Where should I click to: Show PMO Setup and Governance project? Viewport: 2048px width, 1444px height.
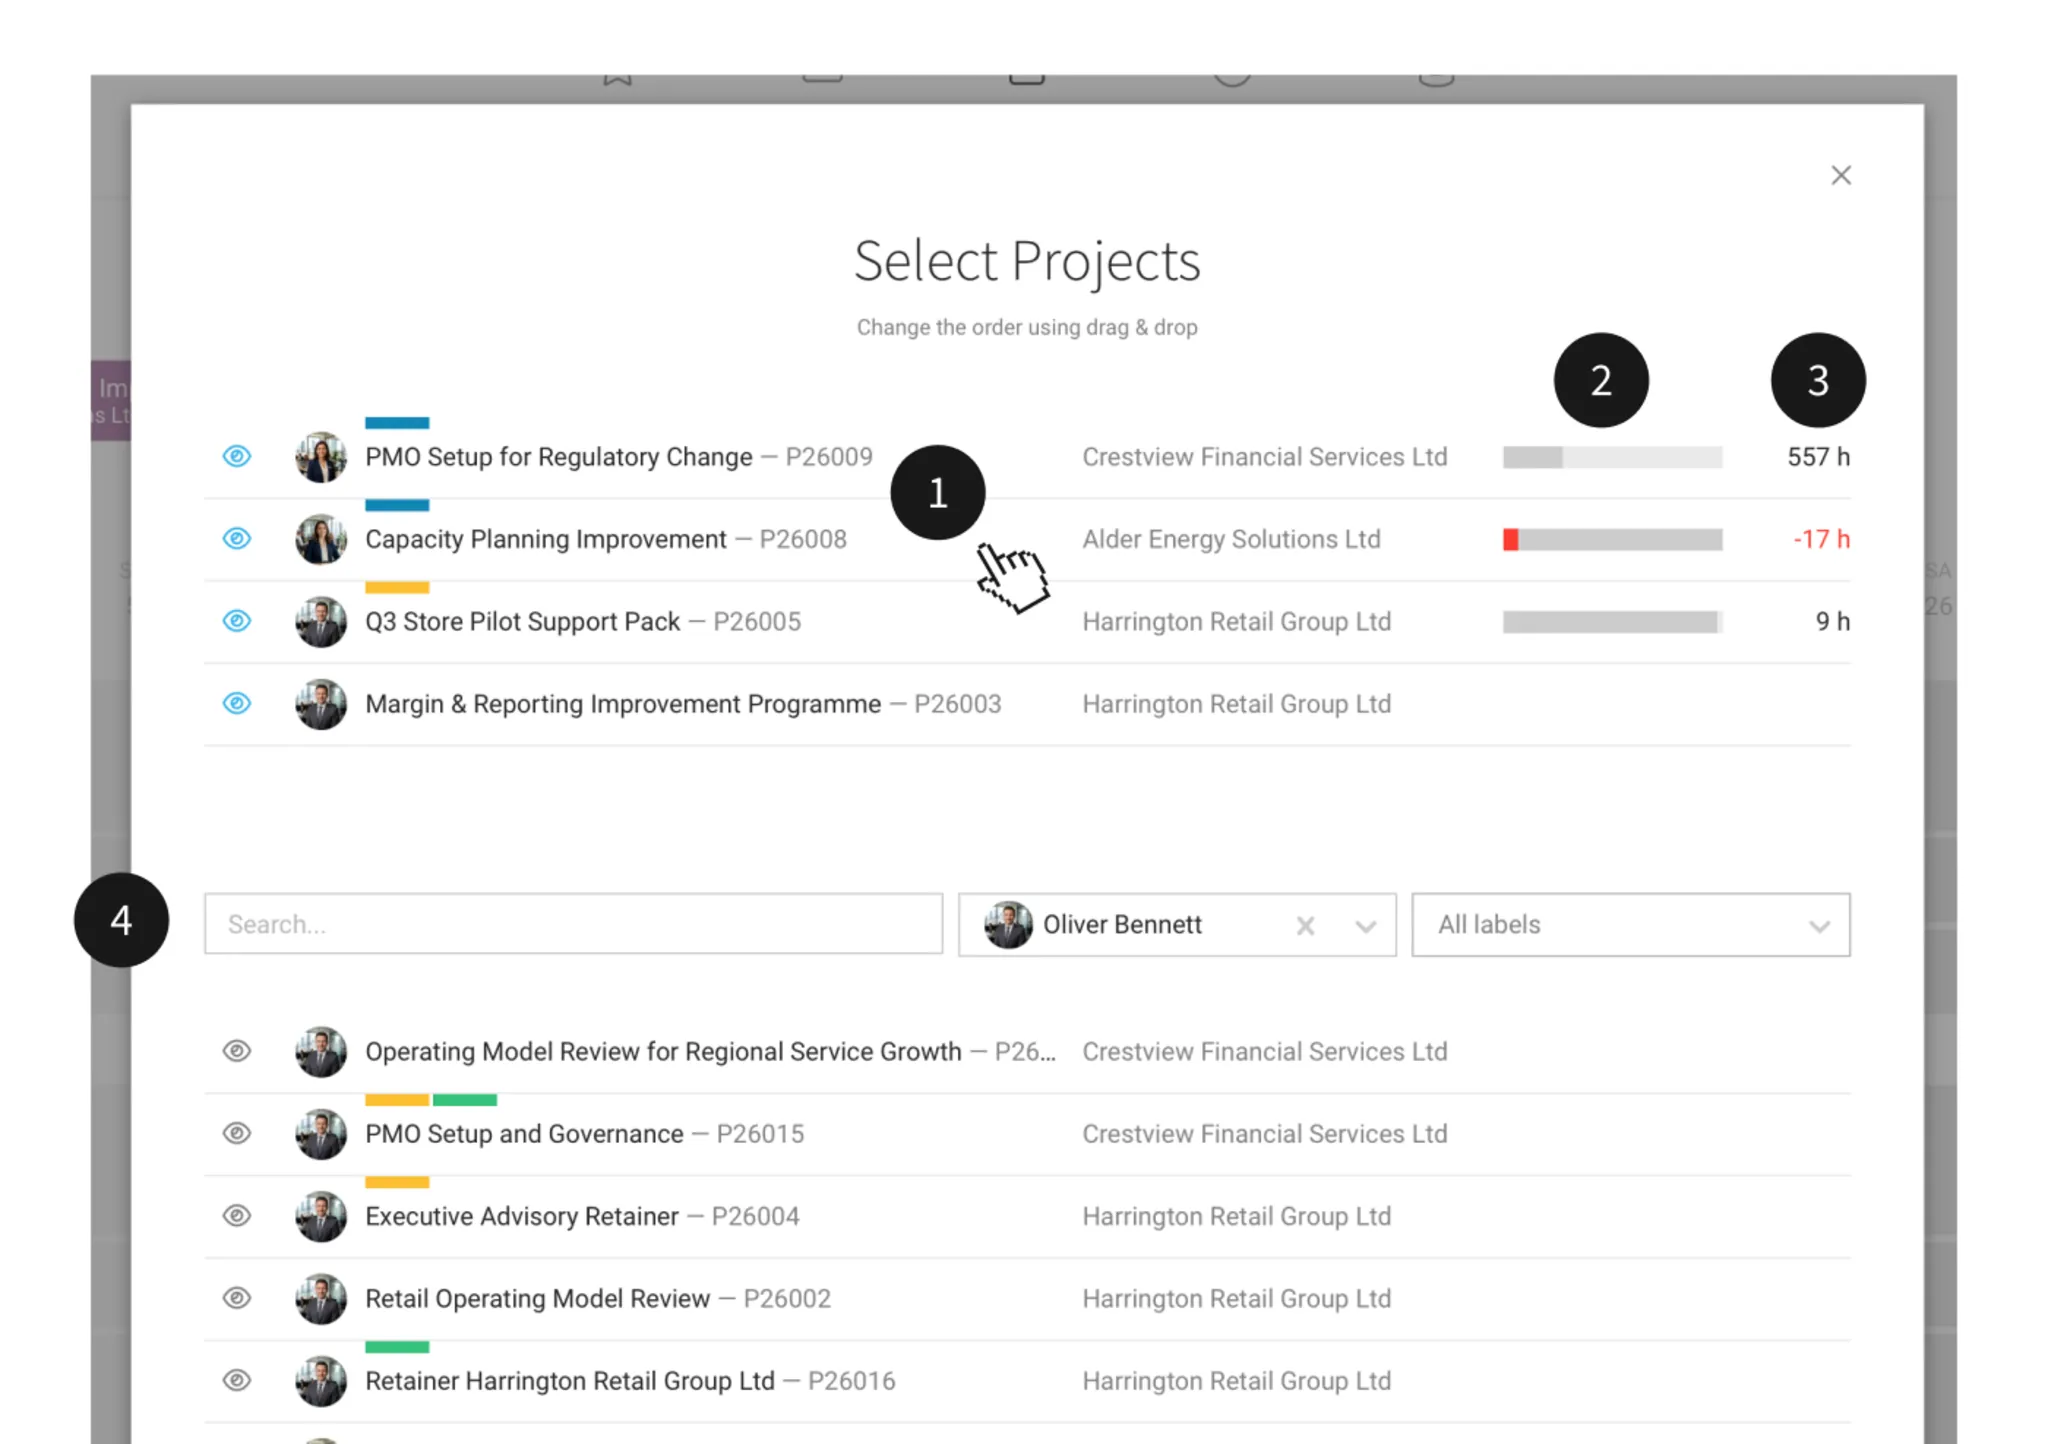[237, 1134]
